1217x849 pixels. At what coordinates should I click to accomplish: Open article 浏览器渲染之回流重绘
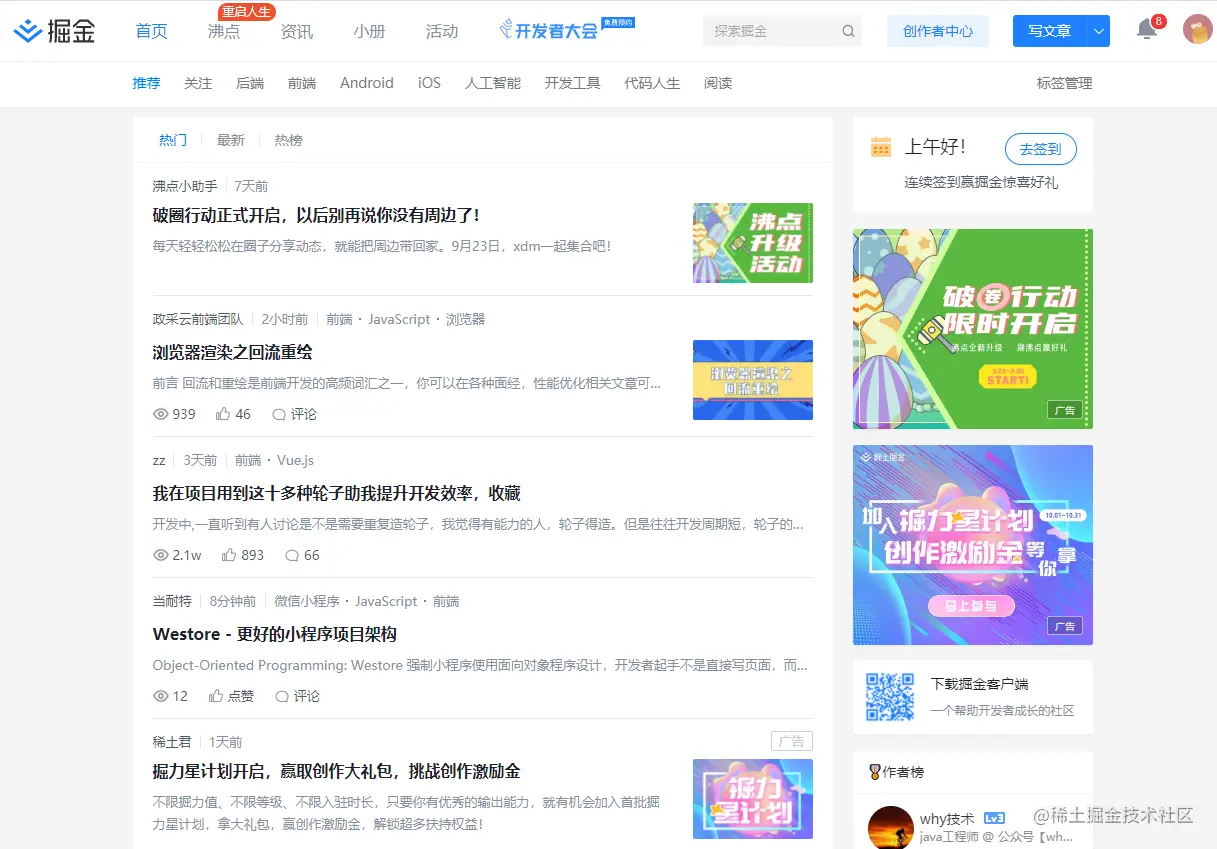tap(233, 352)
